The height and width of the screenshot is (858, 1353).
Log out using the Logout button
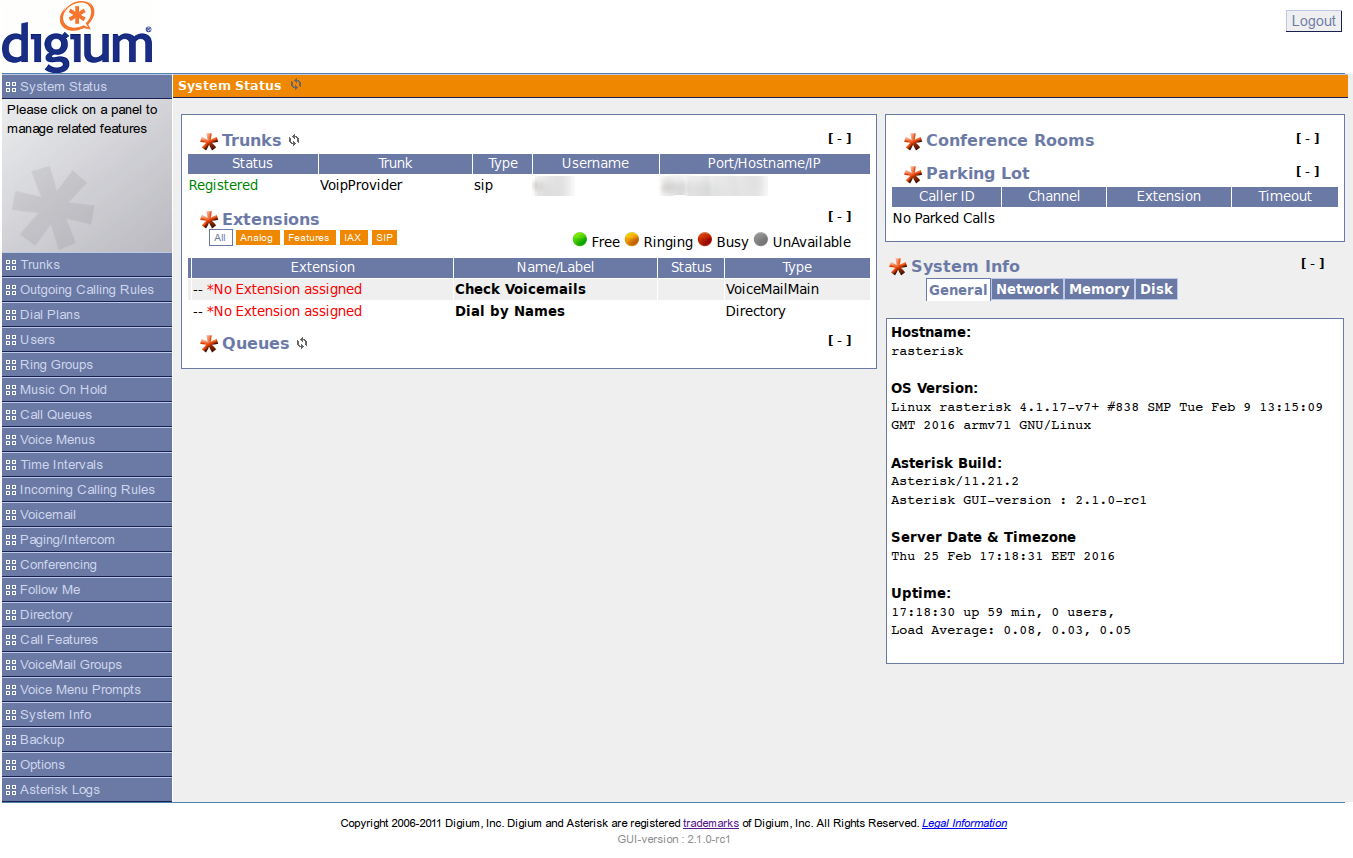tap(1313, 21)
